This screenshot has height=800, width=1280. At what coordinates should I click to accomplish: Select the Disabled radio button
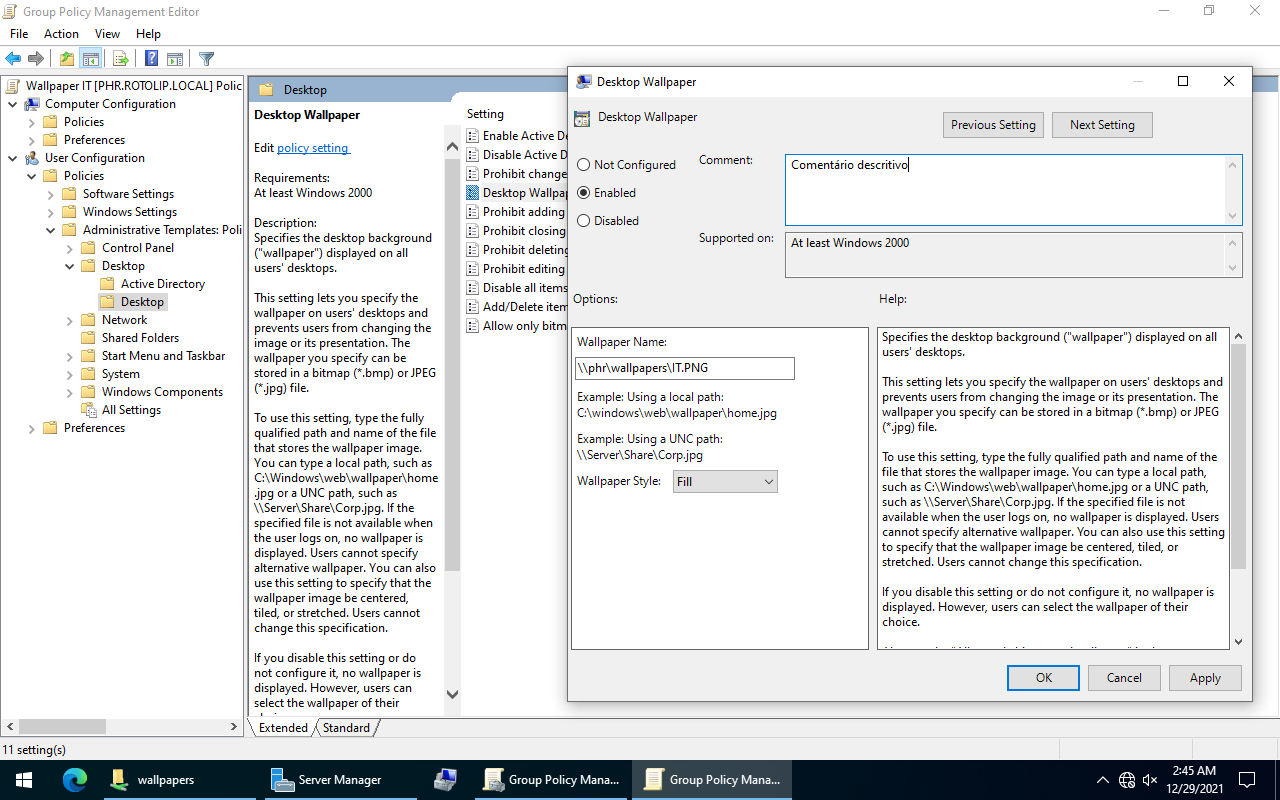pyautogui.click(x=584, y=221)
